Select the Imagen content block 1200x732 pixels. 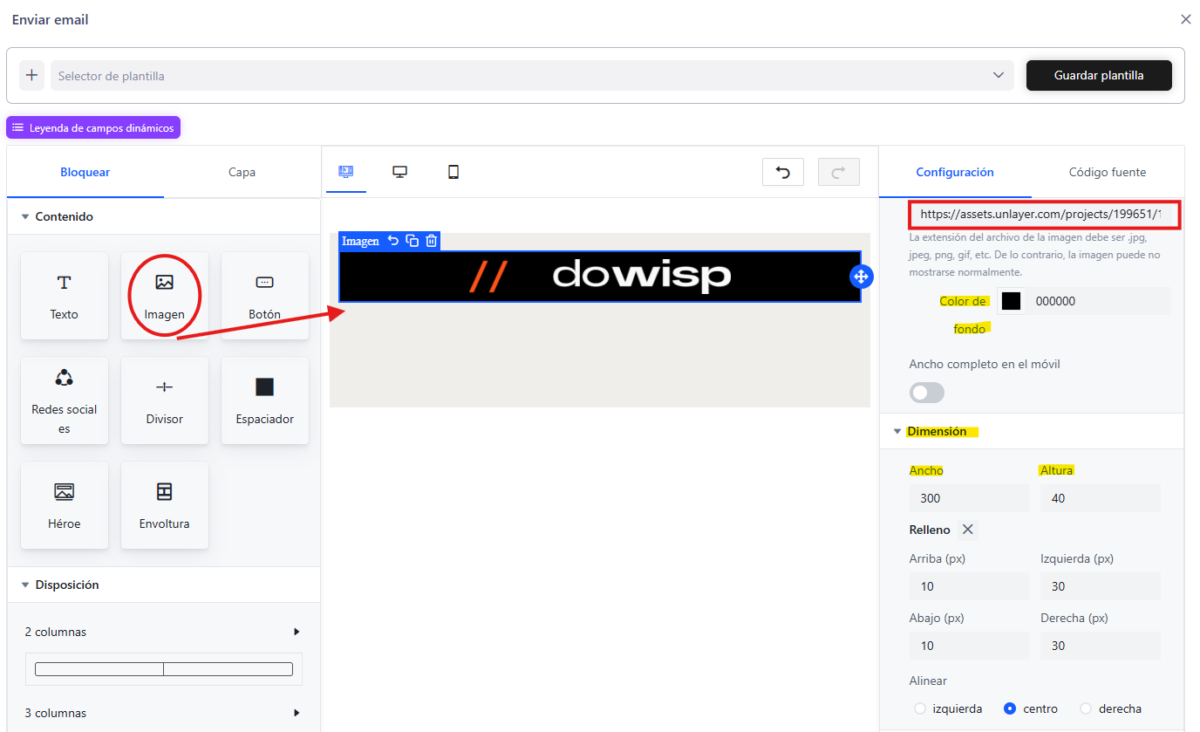coord(164,295)
